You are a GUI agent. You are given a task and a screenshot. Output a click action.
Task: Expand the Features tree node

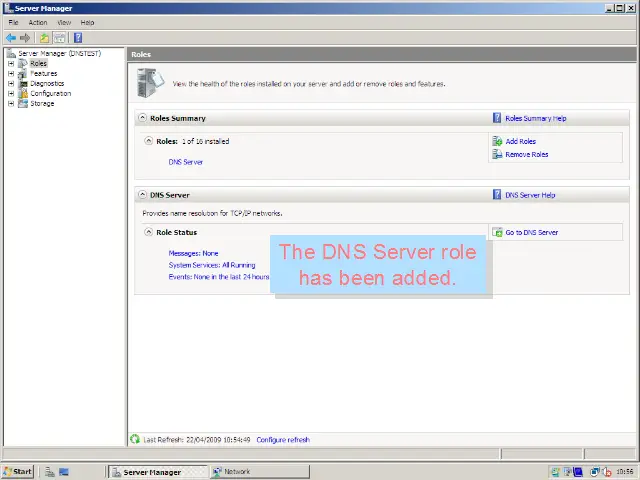pyautogui.click(x=11, y=73)
